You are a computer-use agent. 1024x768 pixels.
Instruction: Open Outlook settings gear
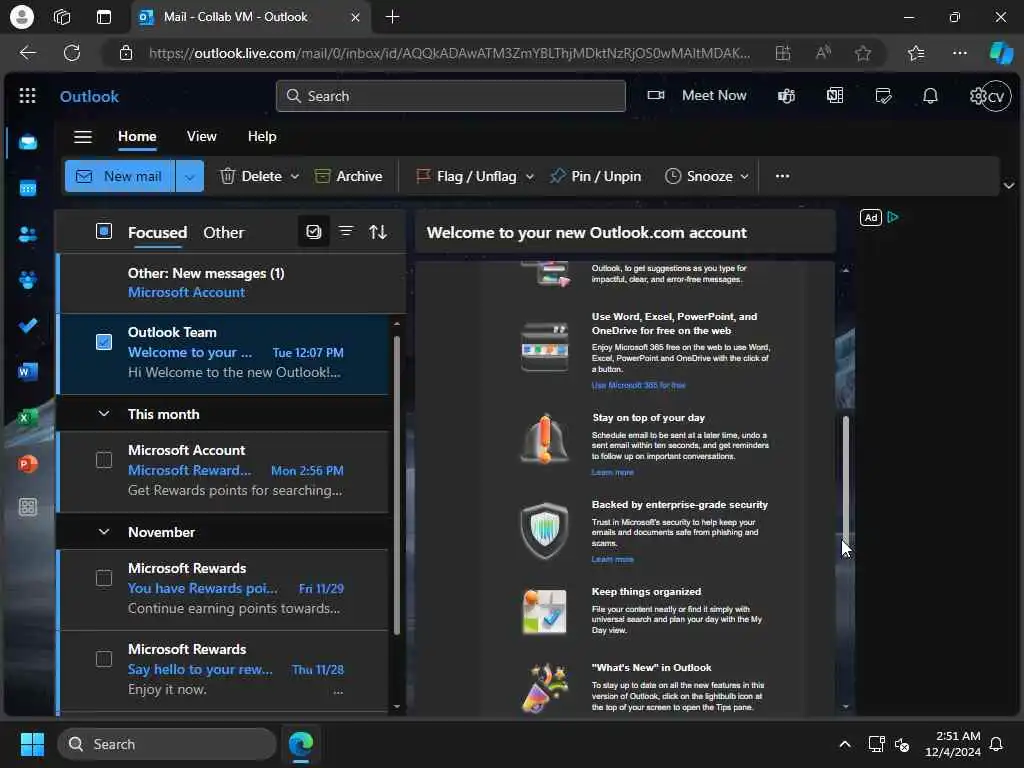[977, 96]
